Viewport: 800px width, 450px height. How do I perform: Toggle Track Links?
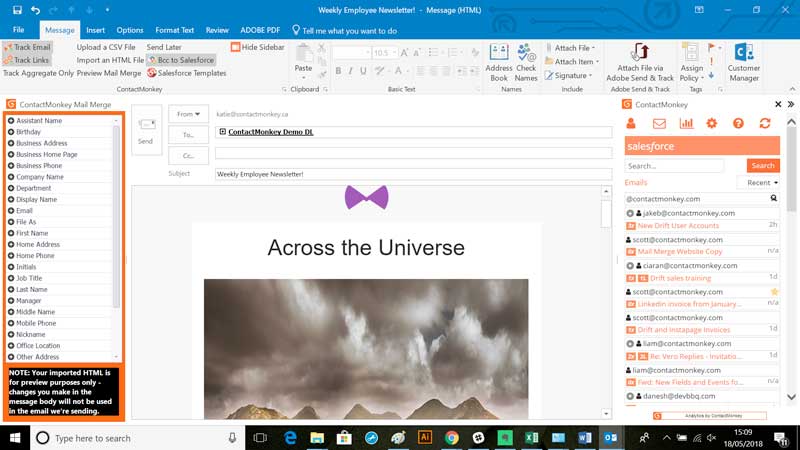coord(26,60)
